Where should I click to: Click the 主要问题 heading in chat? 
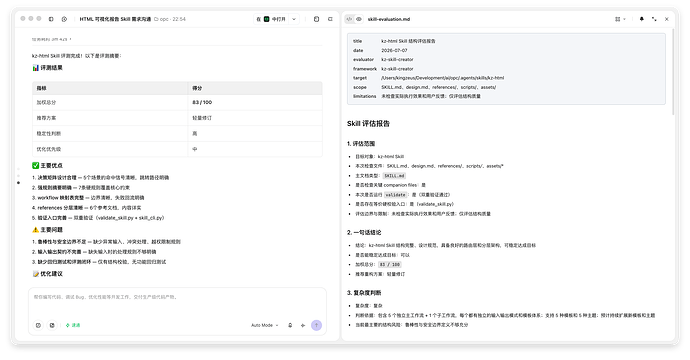tap(48, 230)
